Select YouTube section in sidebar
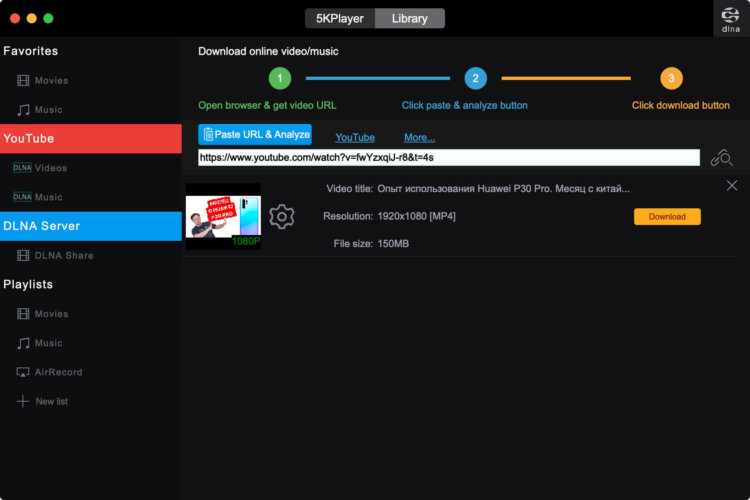Image resolution: width=750 pixels, height=500 pixels. click(91, 139)
